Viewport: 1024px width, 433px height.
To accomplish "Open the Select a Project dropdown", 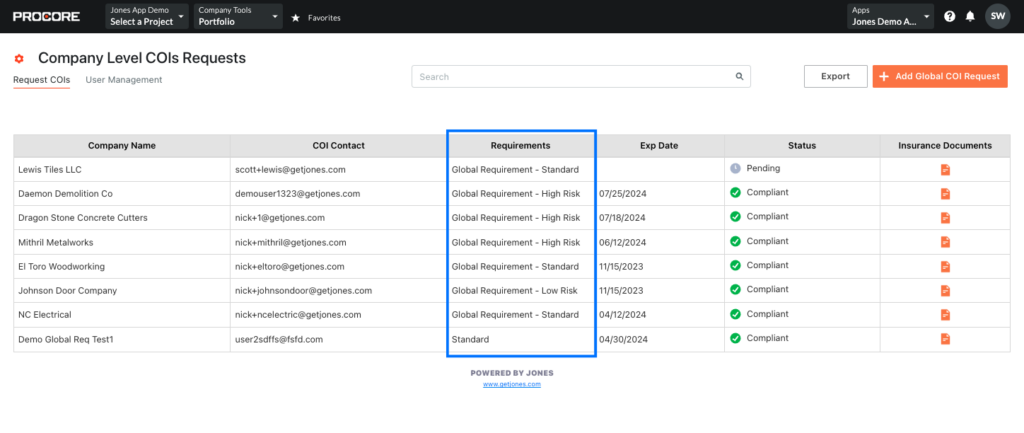I will [x=147, y=16].
